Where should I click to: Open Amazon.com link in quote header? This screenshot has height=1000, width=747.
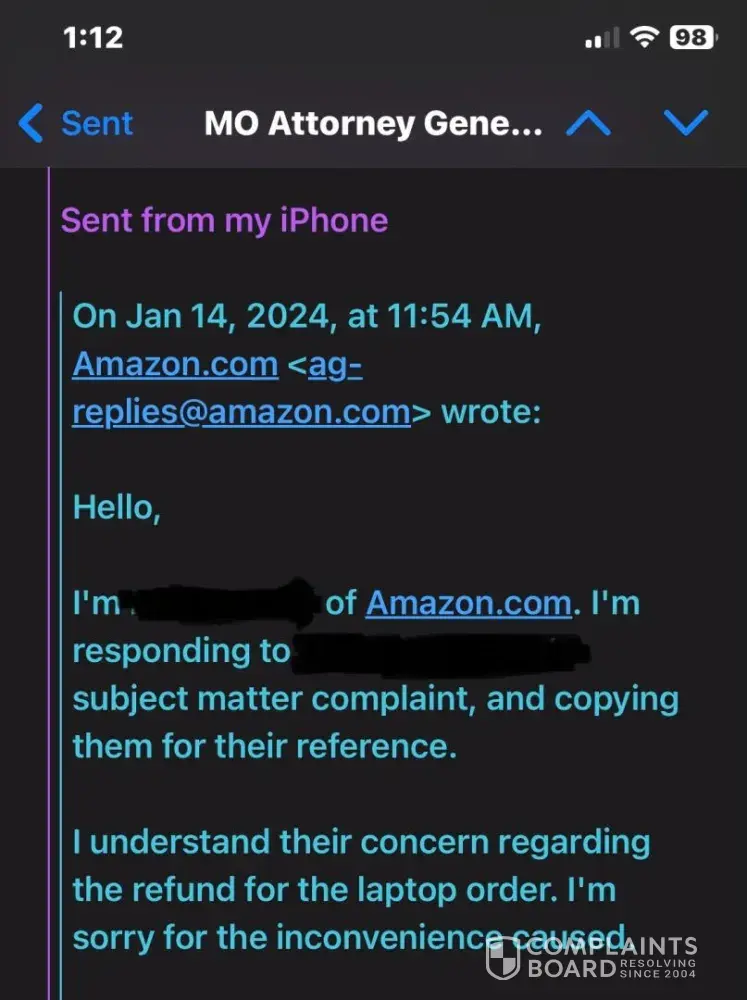[175, 365]
